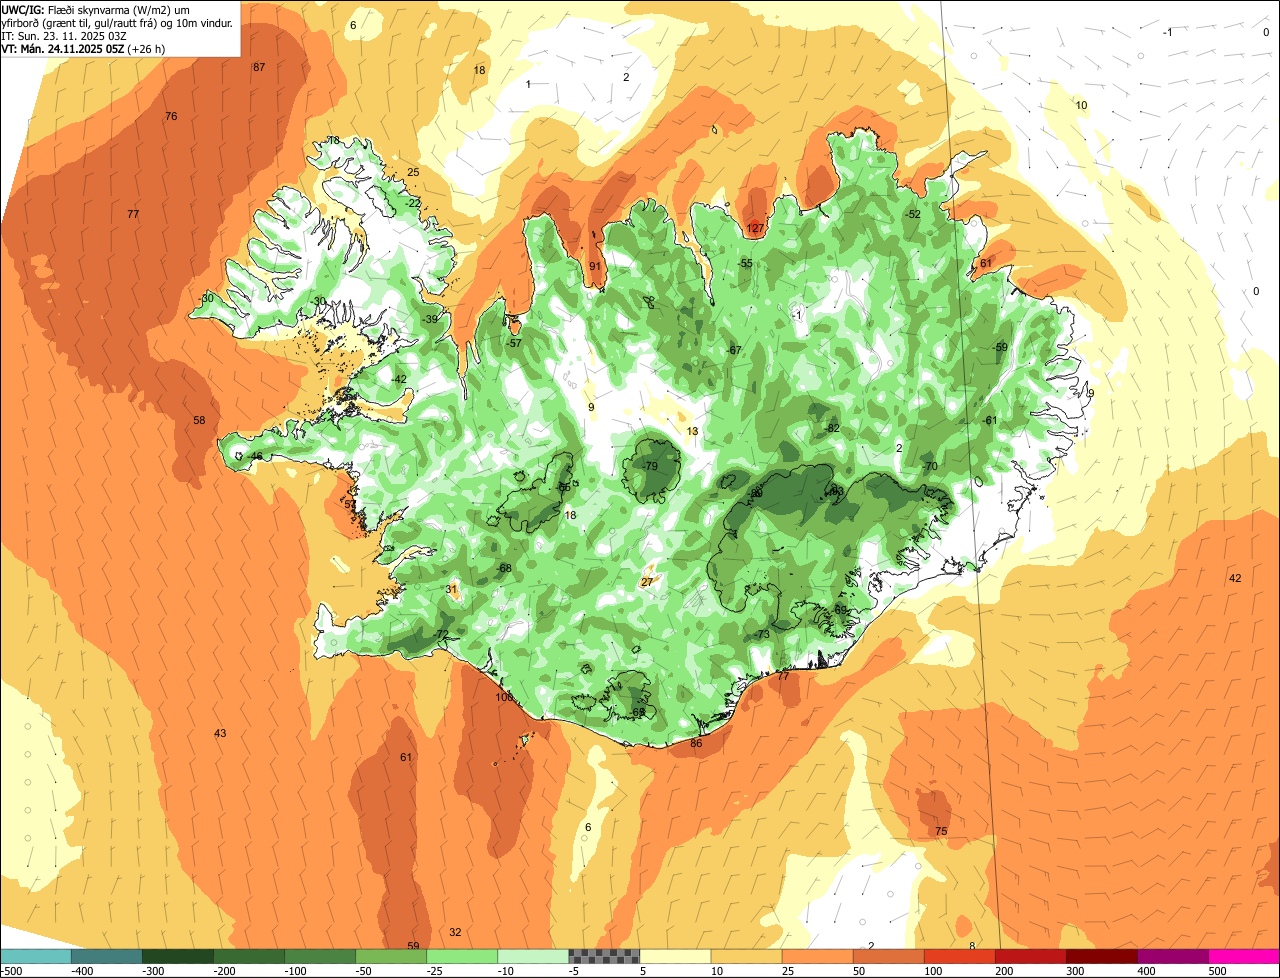The image size is (1280, 978).
Task: Pick the legend color between -200 and -100
Action: point(249,956)
